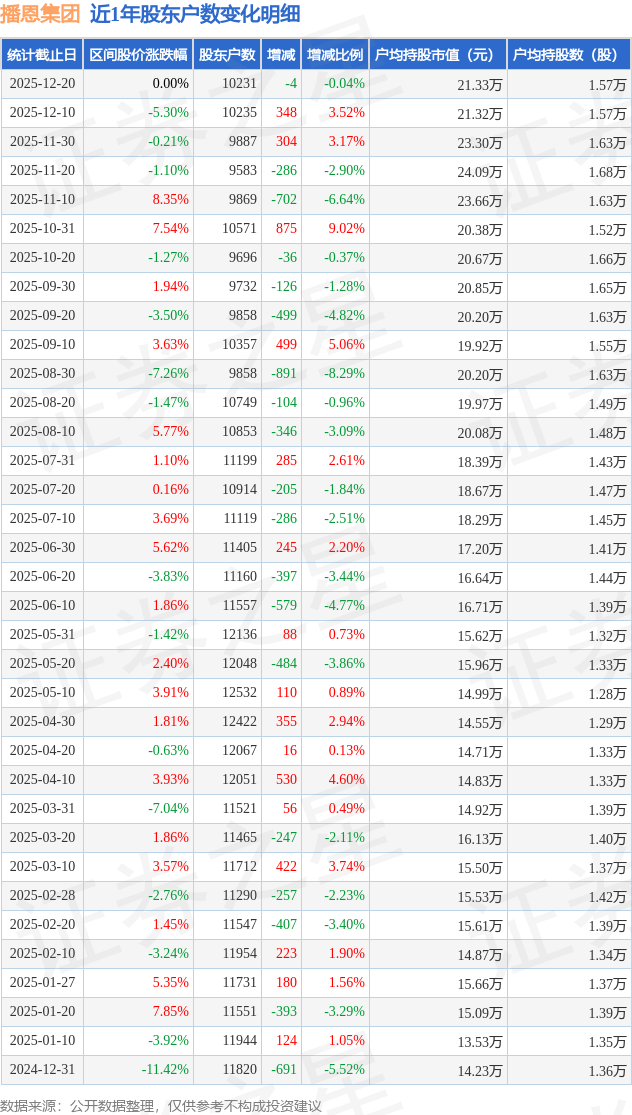Viewport: 632px width, 1115px height.
Task: Click the 增减比例 column header
Action: (x=335, y=55)
